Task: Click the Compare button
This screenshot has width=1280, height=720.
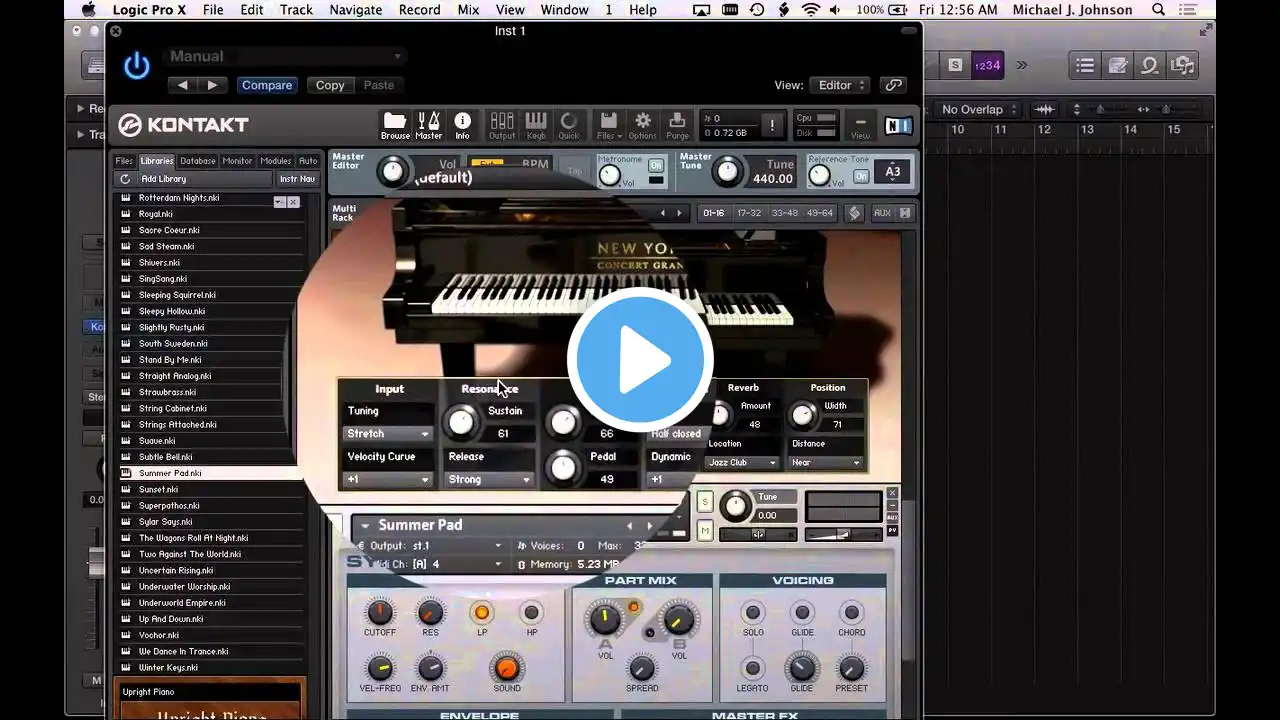Action: (x=267, y=85)
